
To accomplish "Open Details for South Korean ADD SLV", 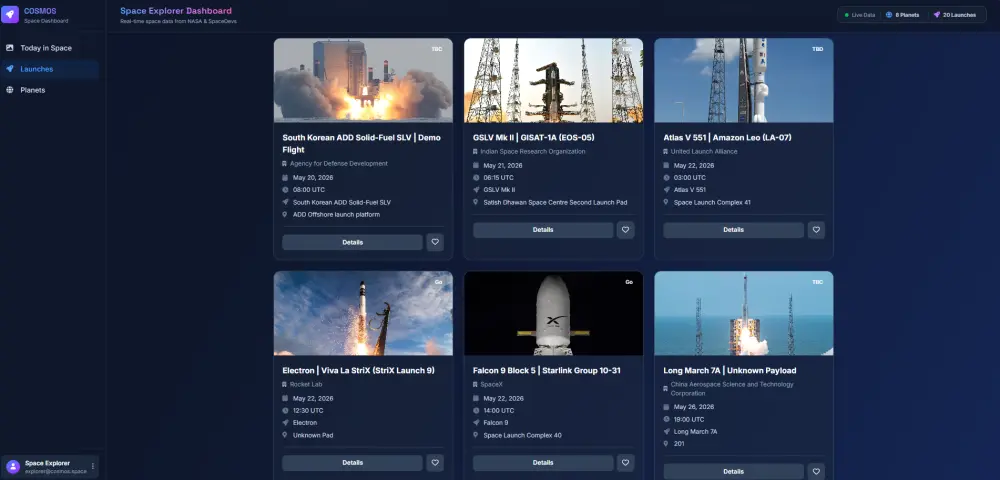I will click(x=353, y=242).
